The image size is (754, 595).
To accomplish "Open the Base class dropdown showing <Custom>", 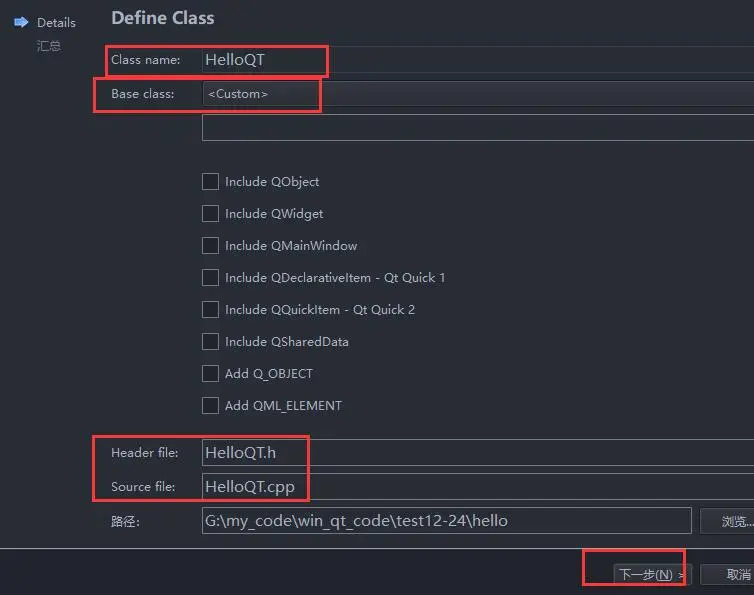I will [476, 94].
